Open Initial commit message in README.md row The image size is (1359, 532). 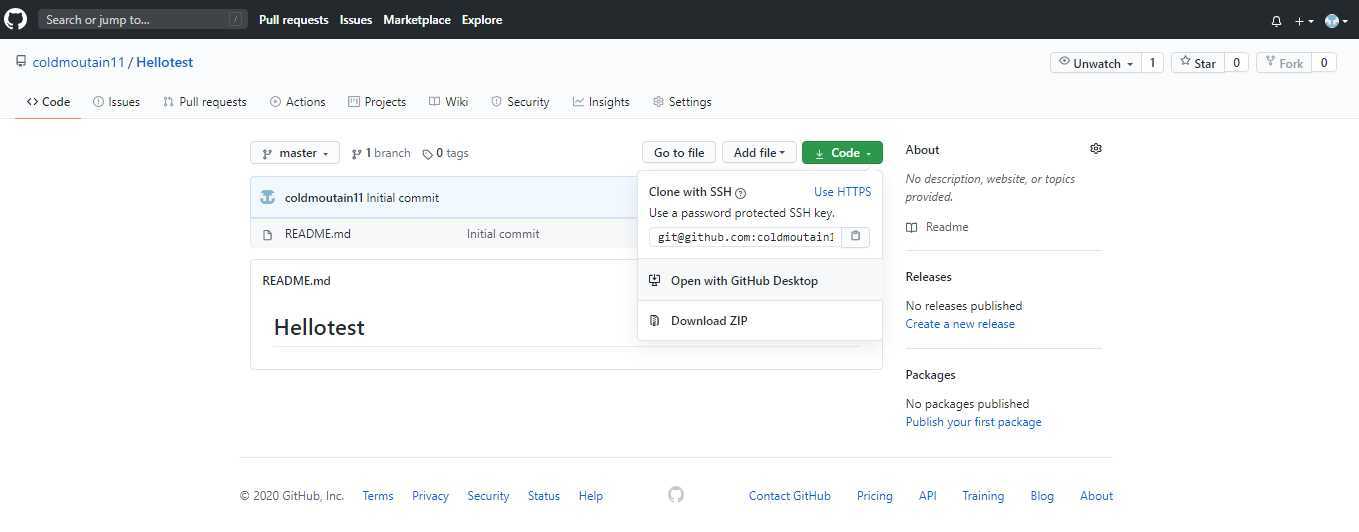tap(503, 234)
